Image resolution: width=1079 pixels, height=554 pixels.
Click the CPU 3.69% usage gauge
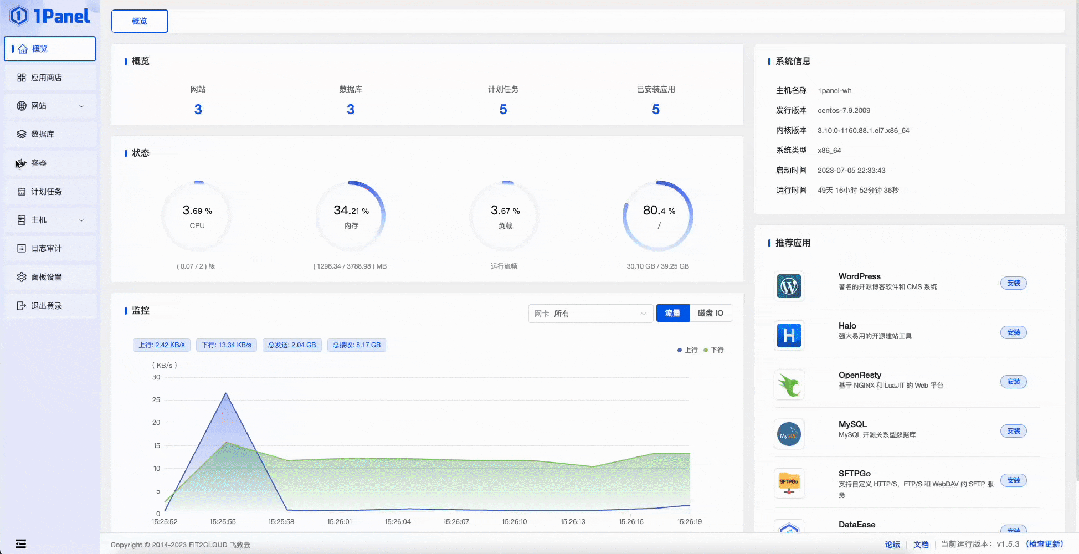(x=197, y=216)
